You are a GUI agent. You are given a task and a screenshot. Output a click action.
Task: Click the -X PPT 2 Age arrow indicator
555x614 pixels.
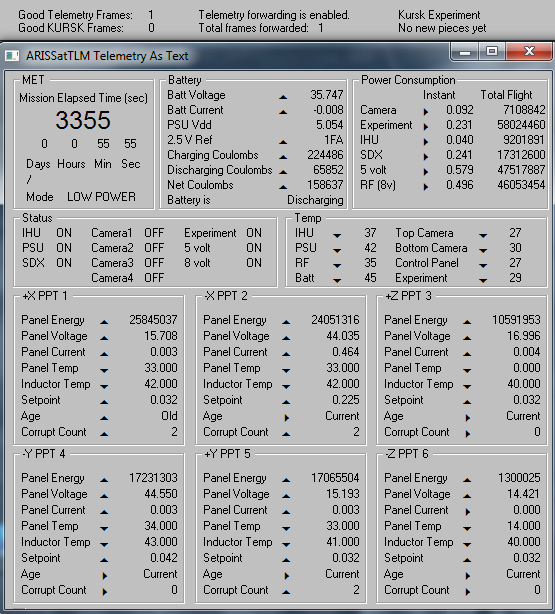[x=287, y=418]
